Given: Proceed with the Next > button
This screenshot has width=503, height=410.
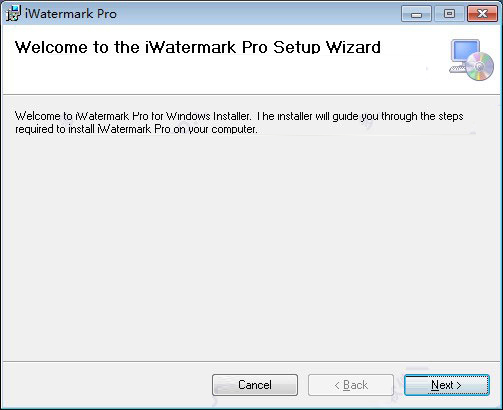Looking at the screenshot, I should coord(447,385).
